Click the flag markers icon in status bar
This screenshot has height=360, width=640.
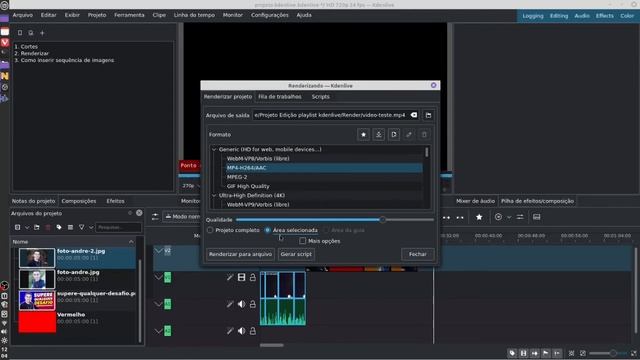(x=546, y=353)
